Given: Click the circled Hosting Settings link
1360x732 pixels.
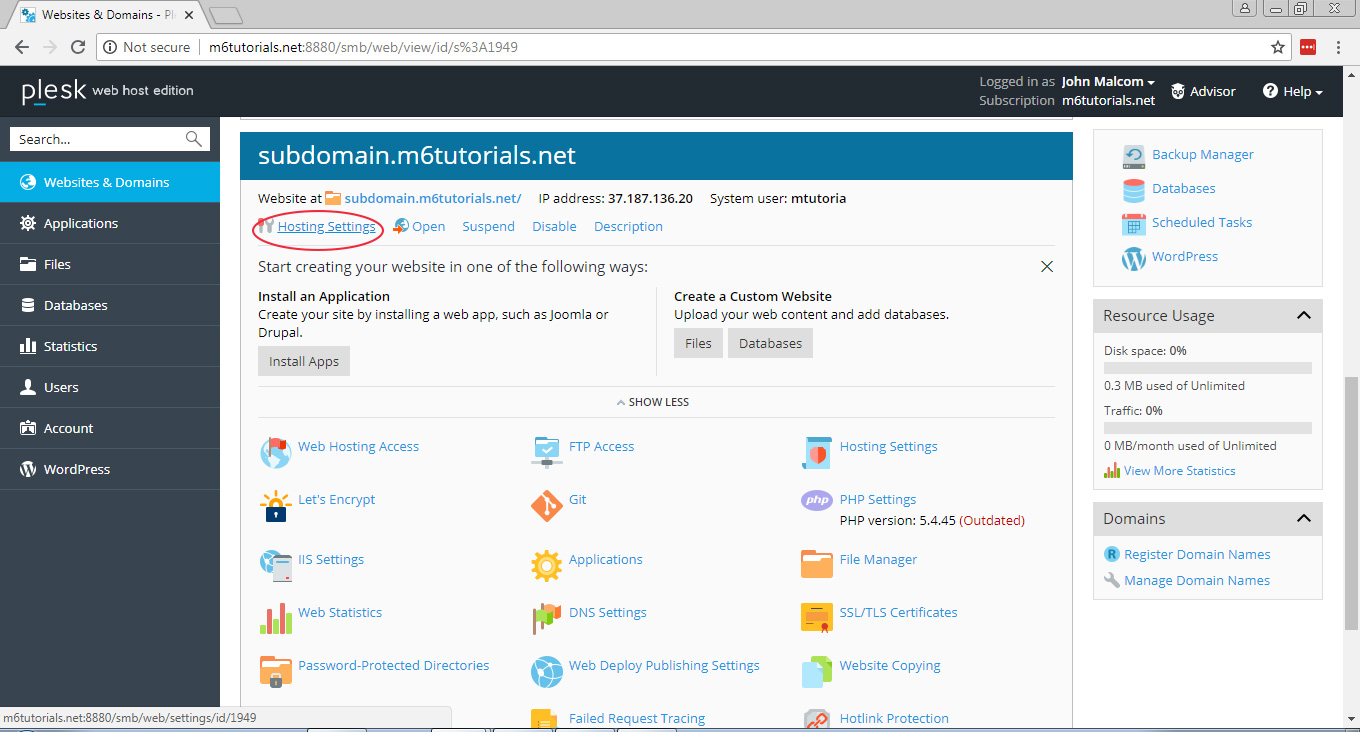Looking at the screenshot, I should click(327, 227).
